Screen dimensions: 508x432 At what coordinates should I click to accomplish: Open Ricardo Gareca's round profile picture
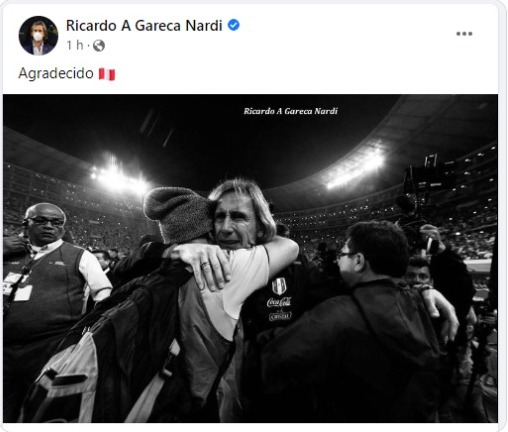38,35
